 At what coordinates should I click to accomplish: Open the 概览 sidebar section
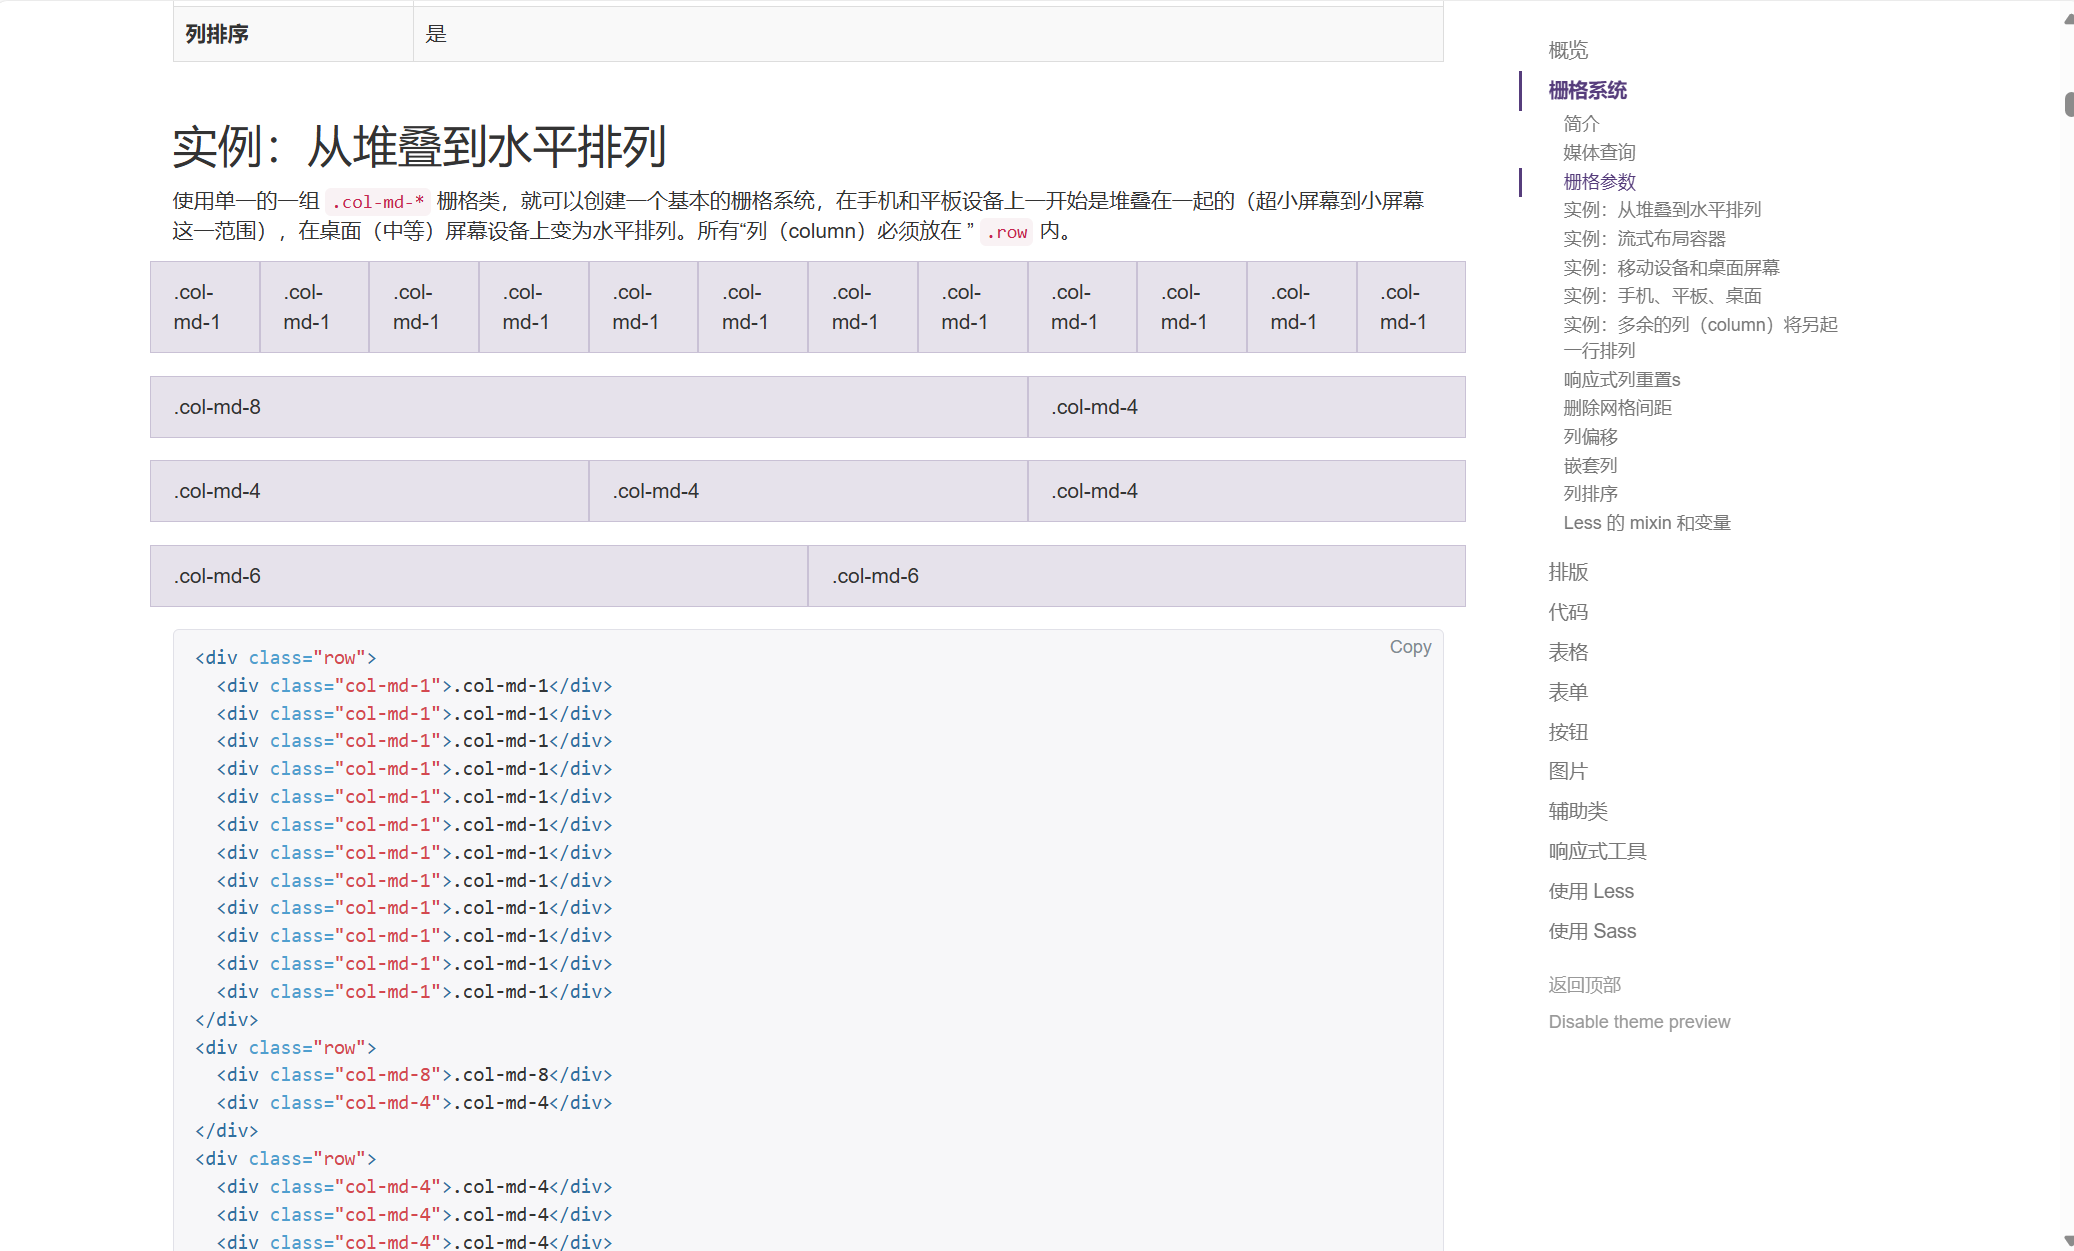click(1567, 50)
